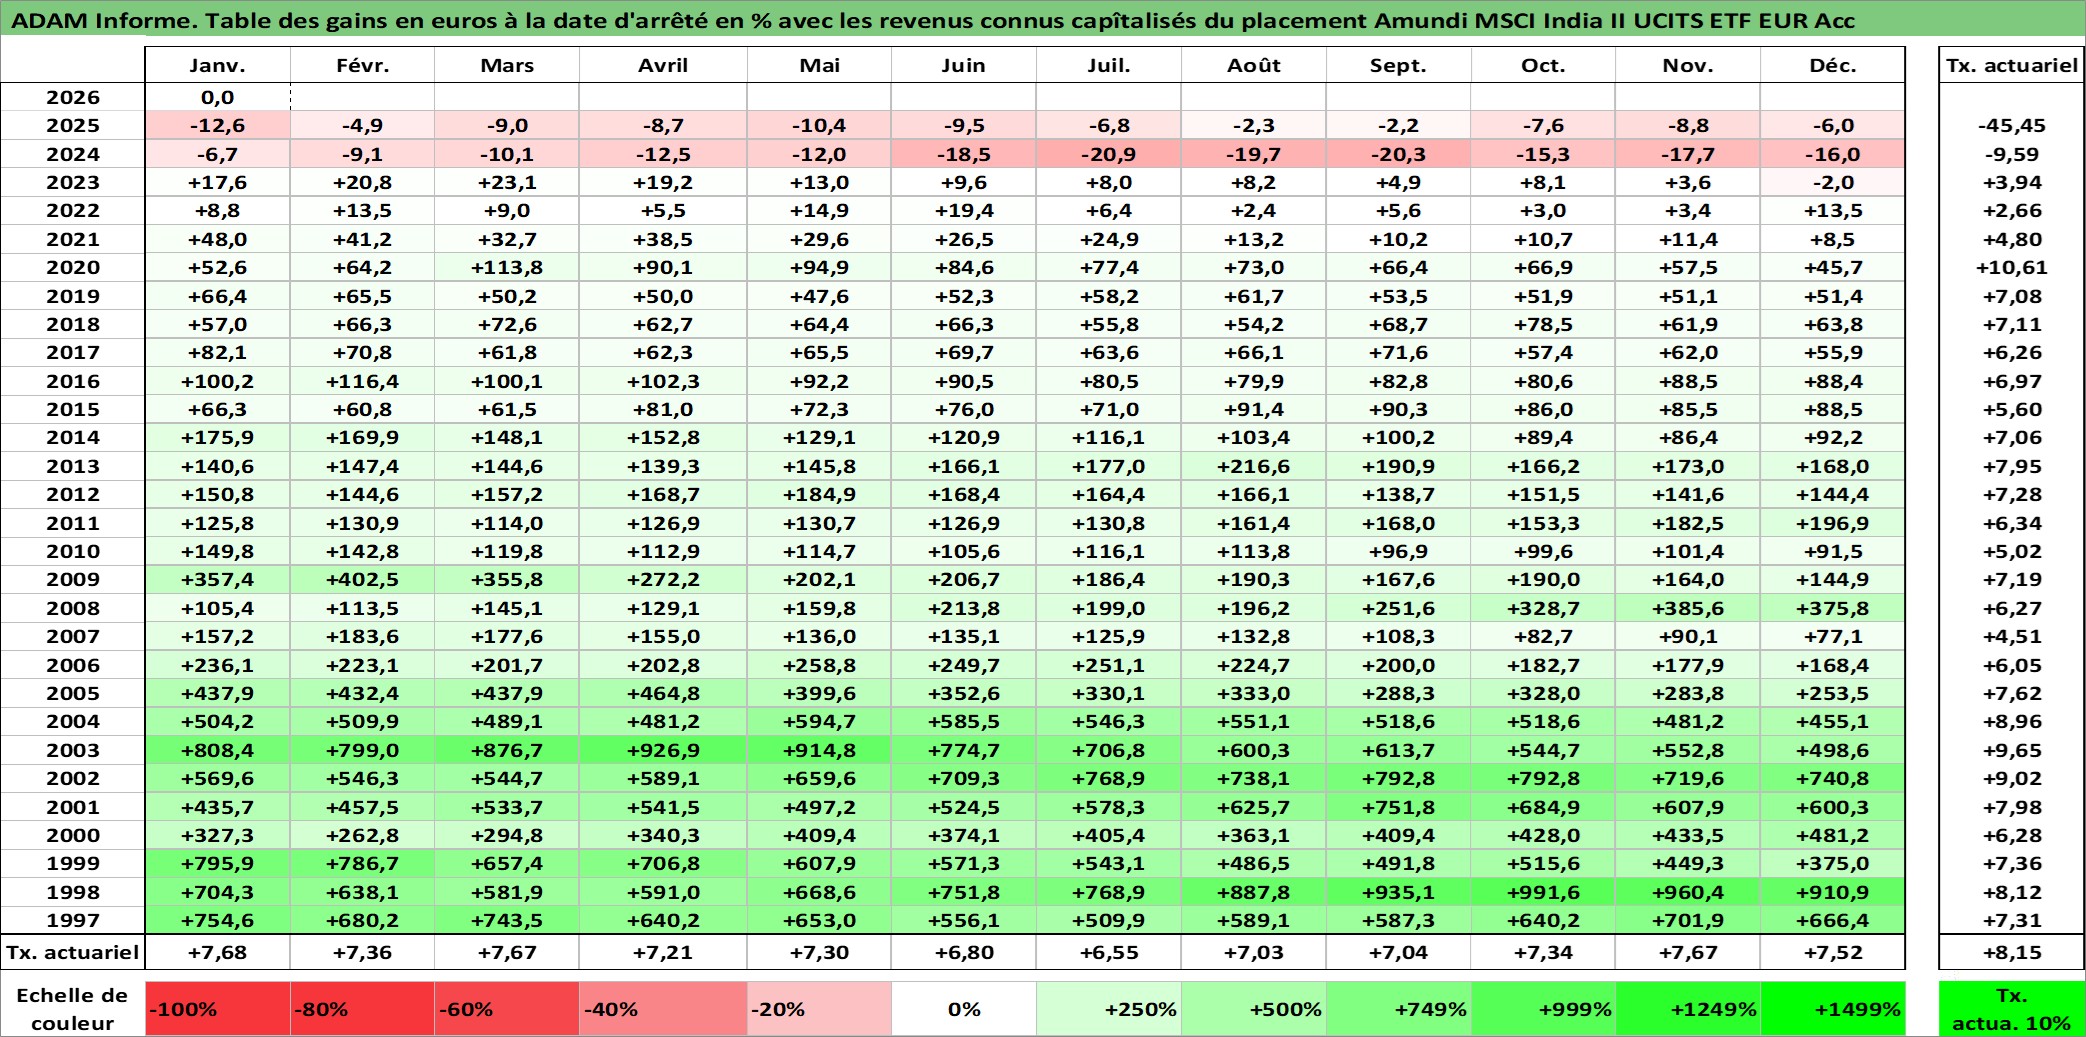Select the 2003 actuarial rate +9,65

[x=2011, y=750]
